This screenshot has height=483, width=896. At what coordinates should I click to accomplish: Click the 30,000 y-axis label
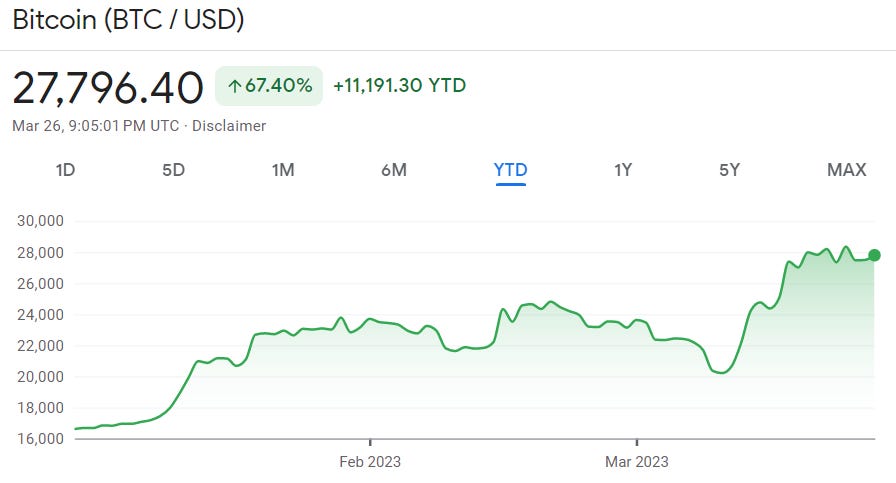pyautogui.click(x=41, y=221)
